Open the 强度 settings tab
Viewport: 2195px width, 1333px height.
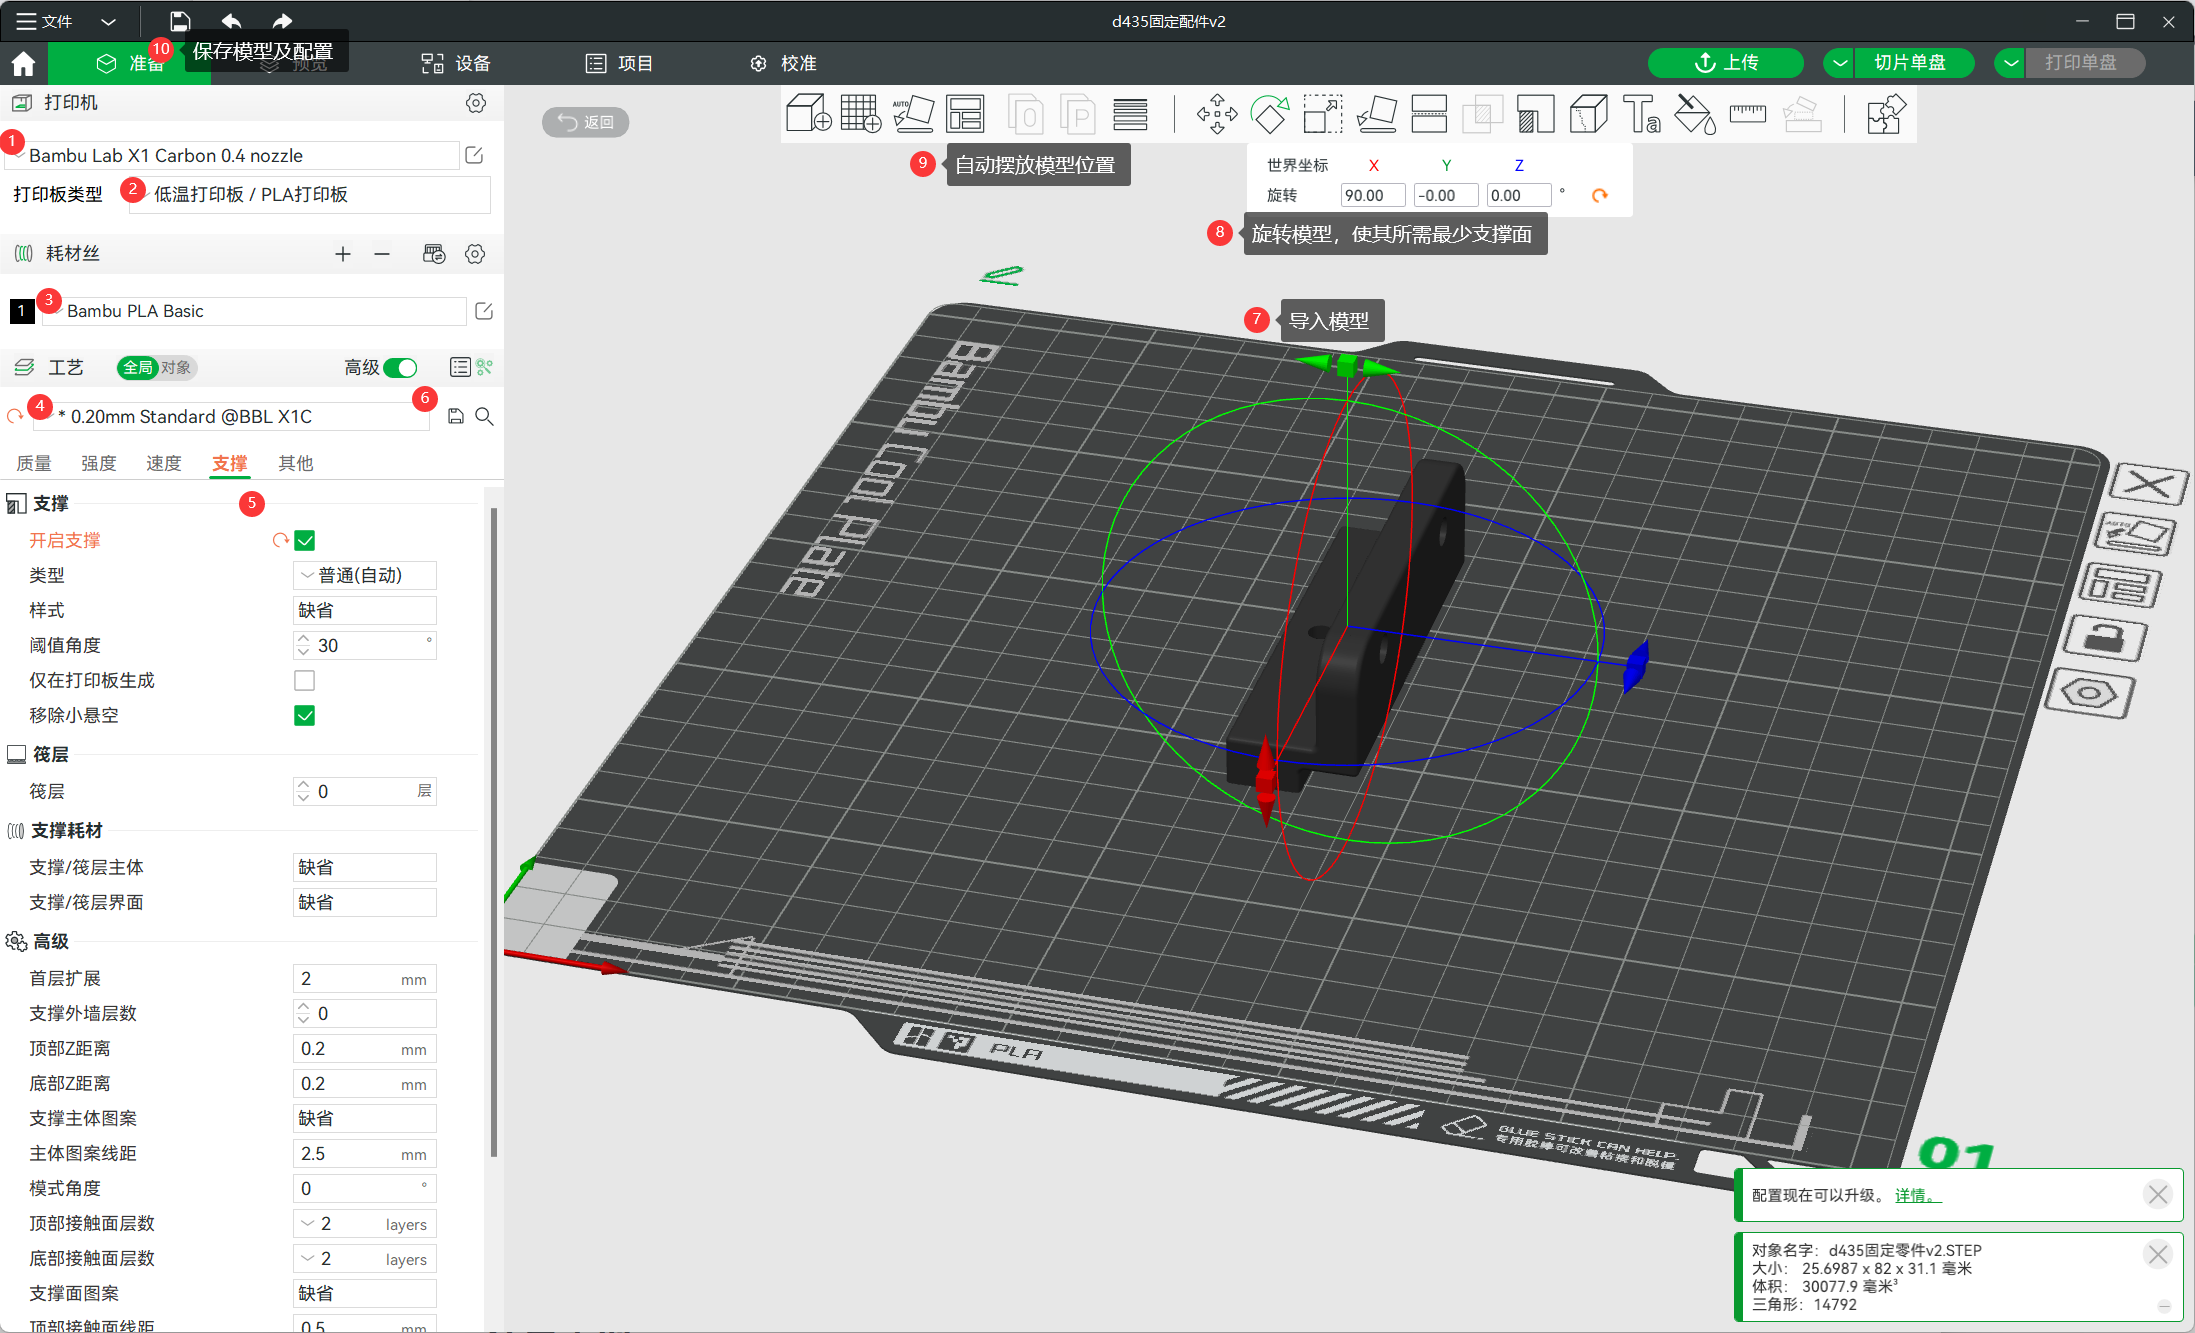tap(99, 463)
